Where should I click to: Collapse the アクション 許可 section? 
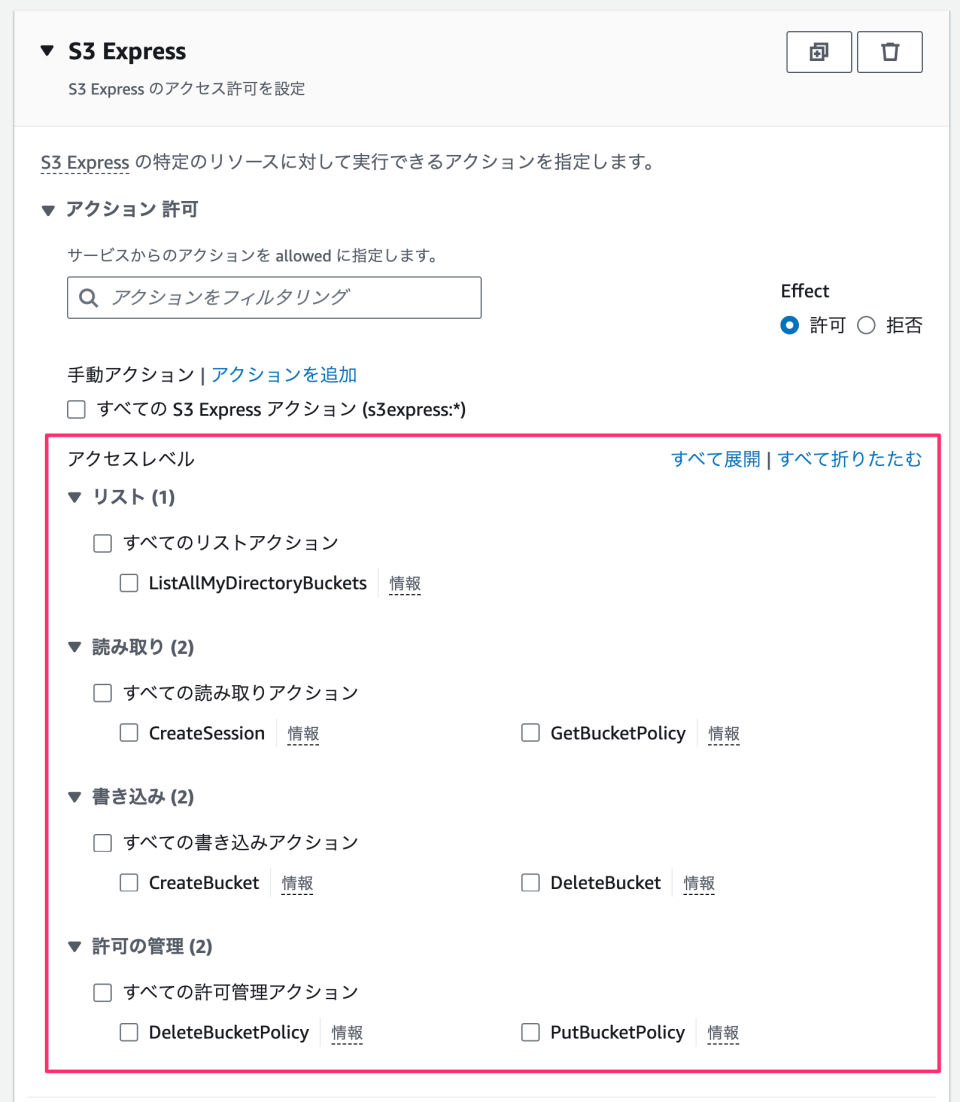(x=47, y=209)
